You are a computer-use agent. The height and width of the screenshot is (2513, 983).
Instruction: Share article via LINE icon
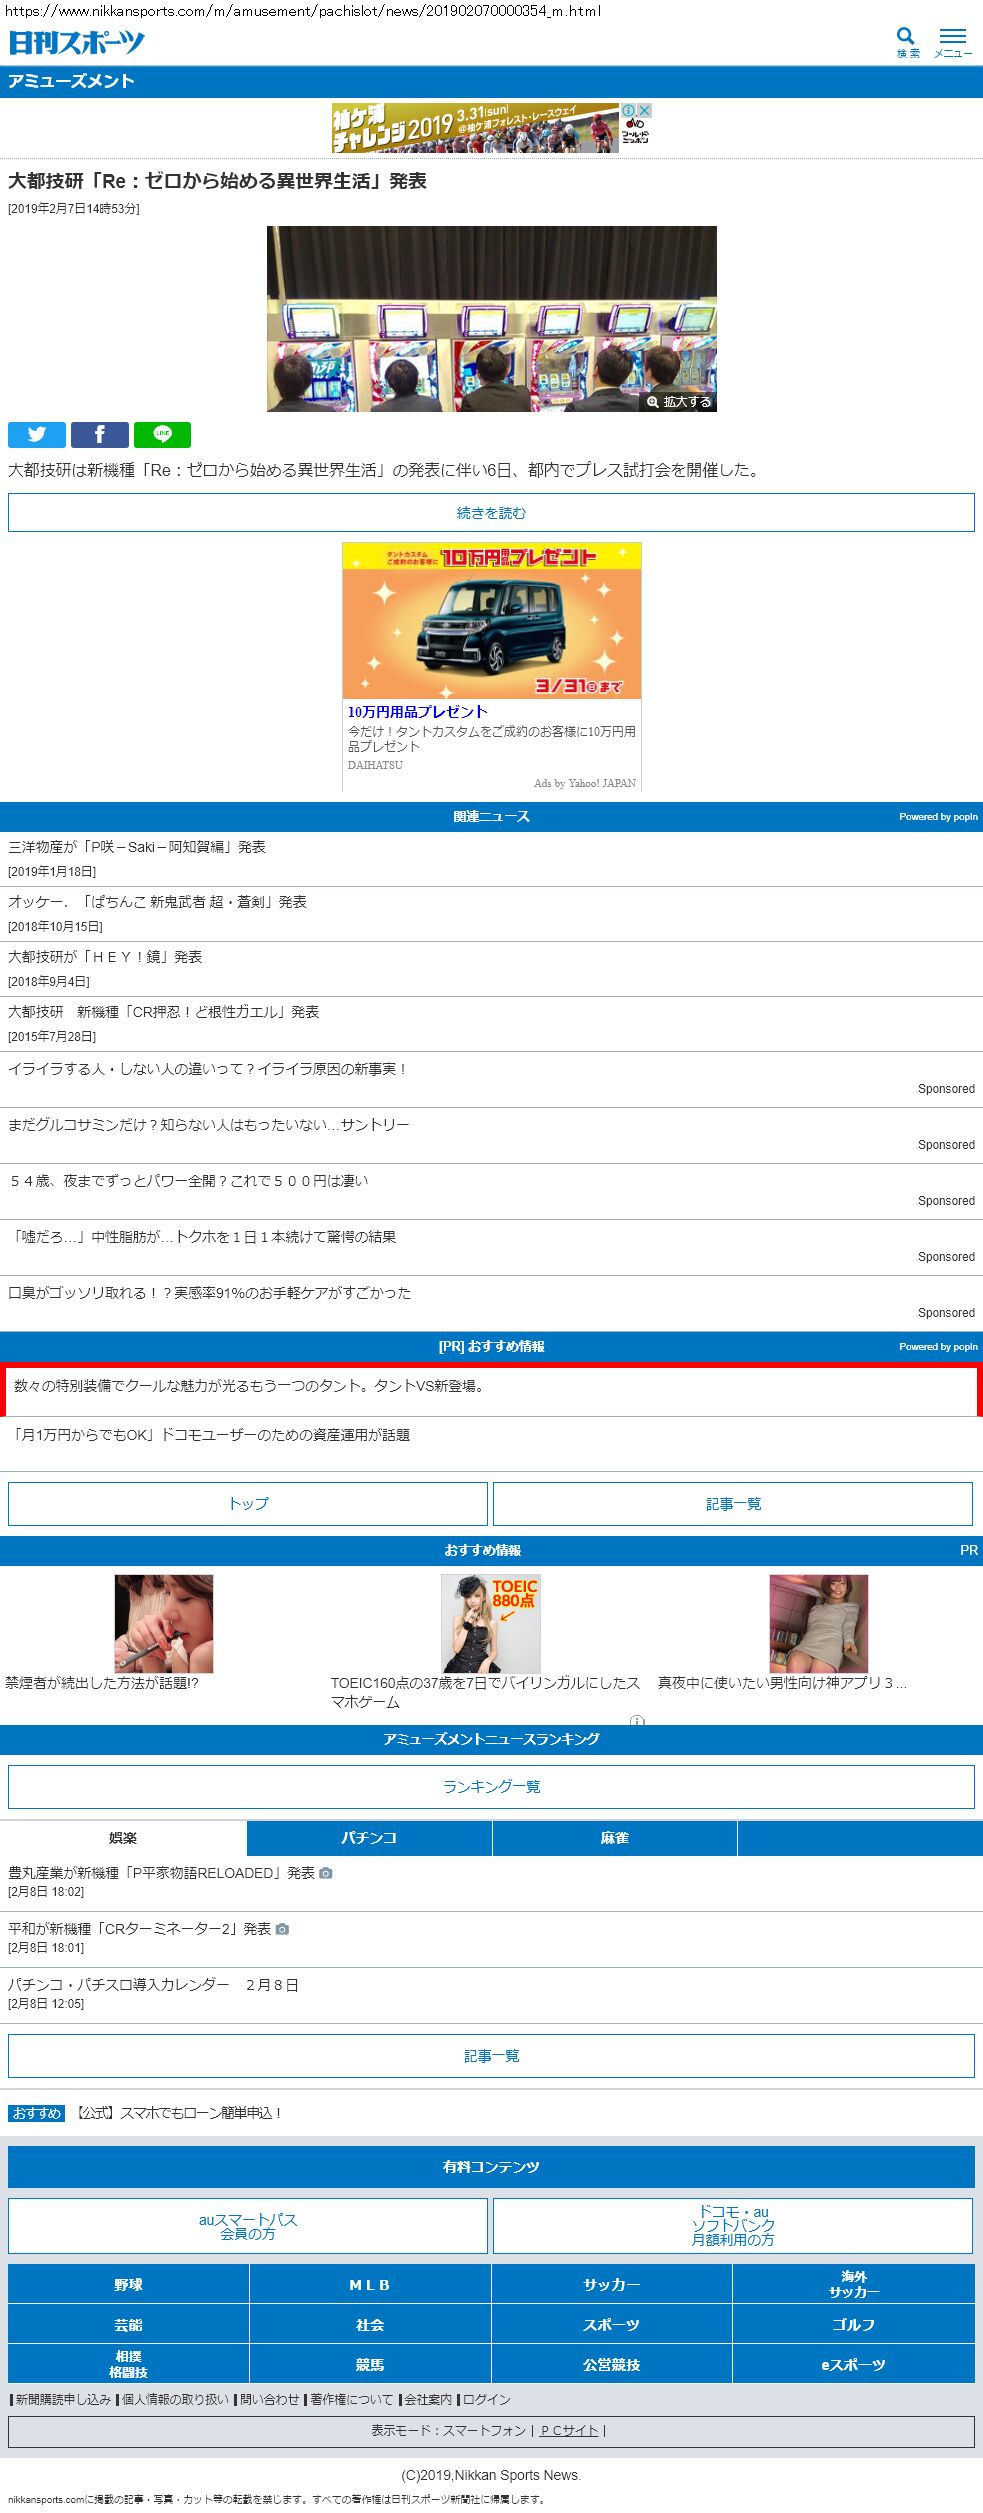(162, 435)
